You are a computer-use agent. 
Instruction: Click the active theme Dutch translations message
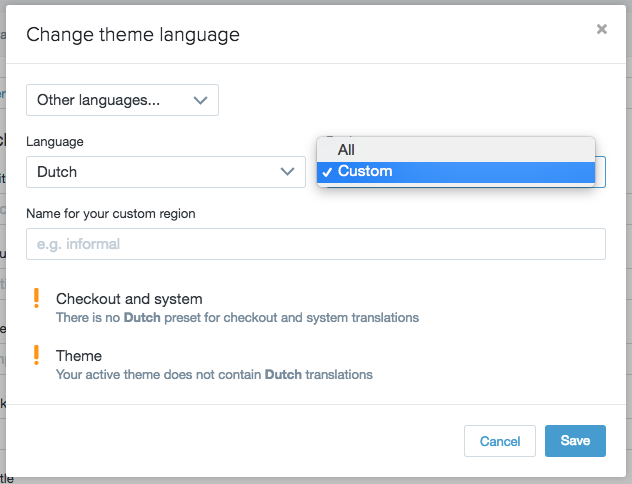(x=214, y=375)
